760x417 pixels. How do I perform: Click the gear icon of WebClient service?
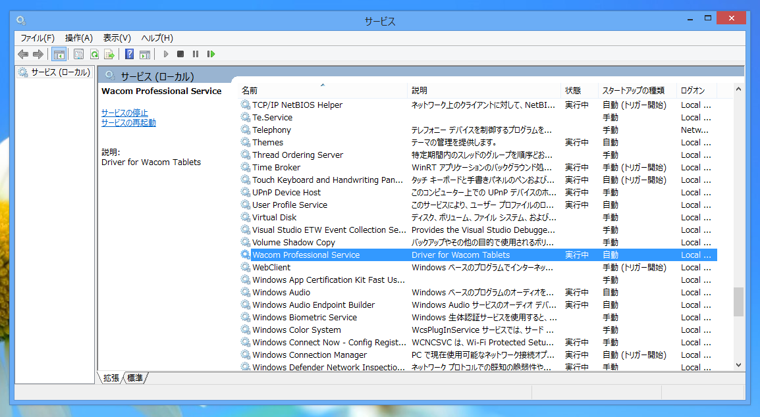click(x=246, y=268)
